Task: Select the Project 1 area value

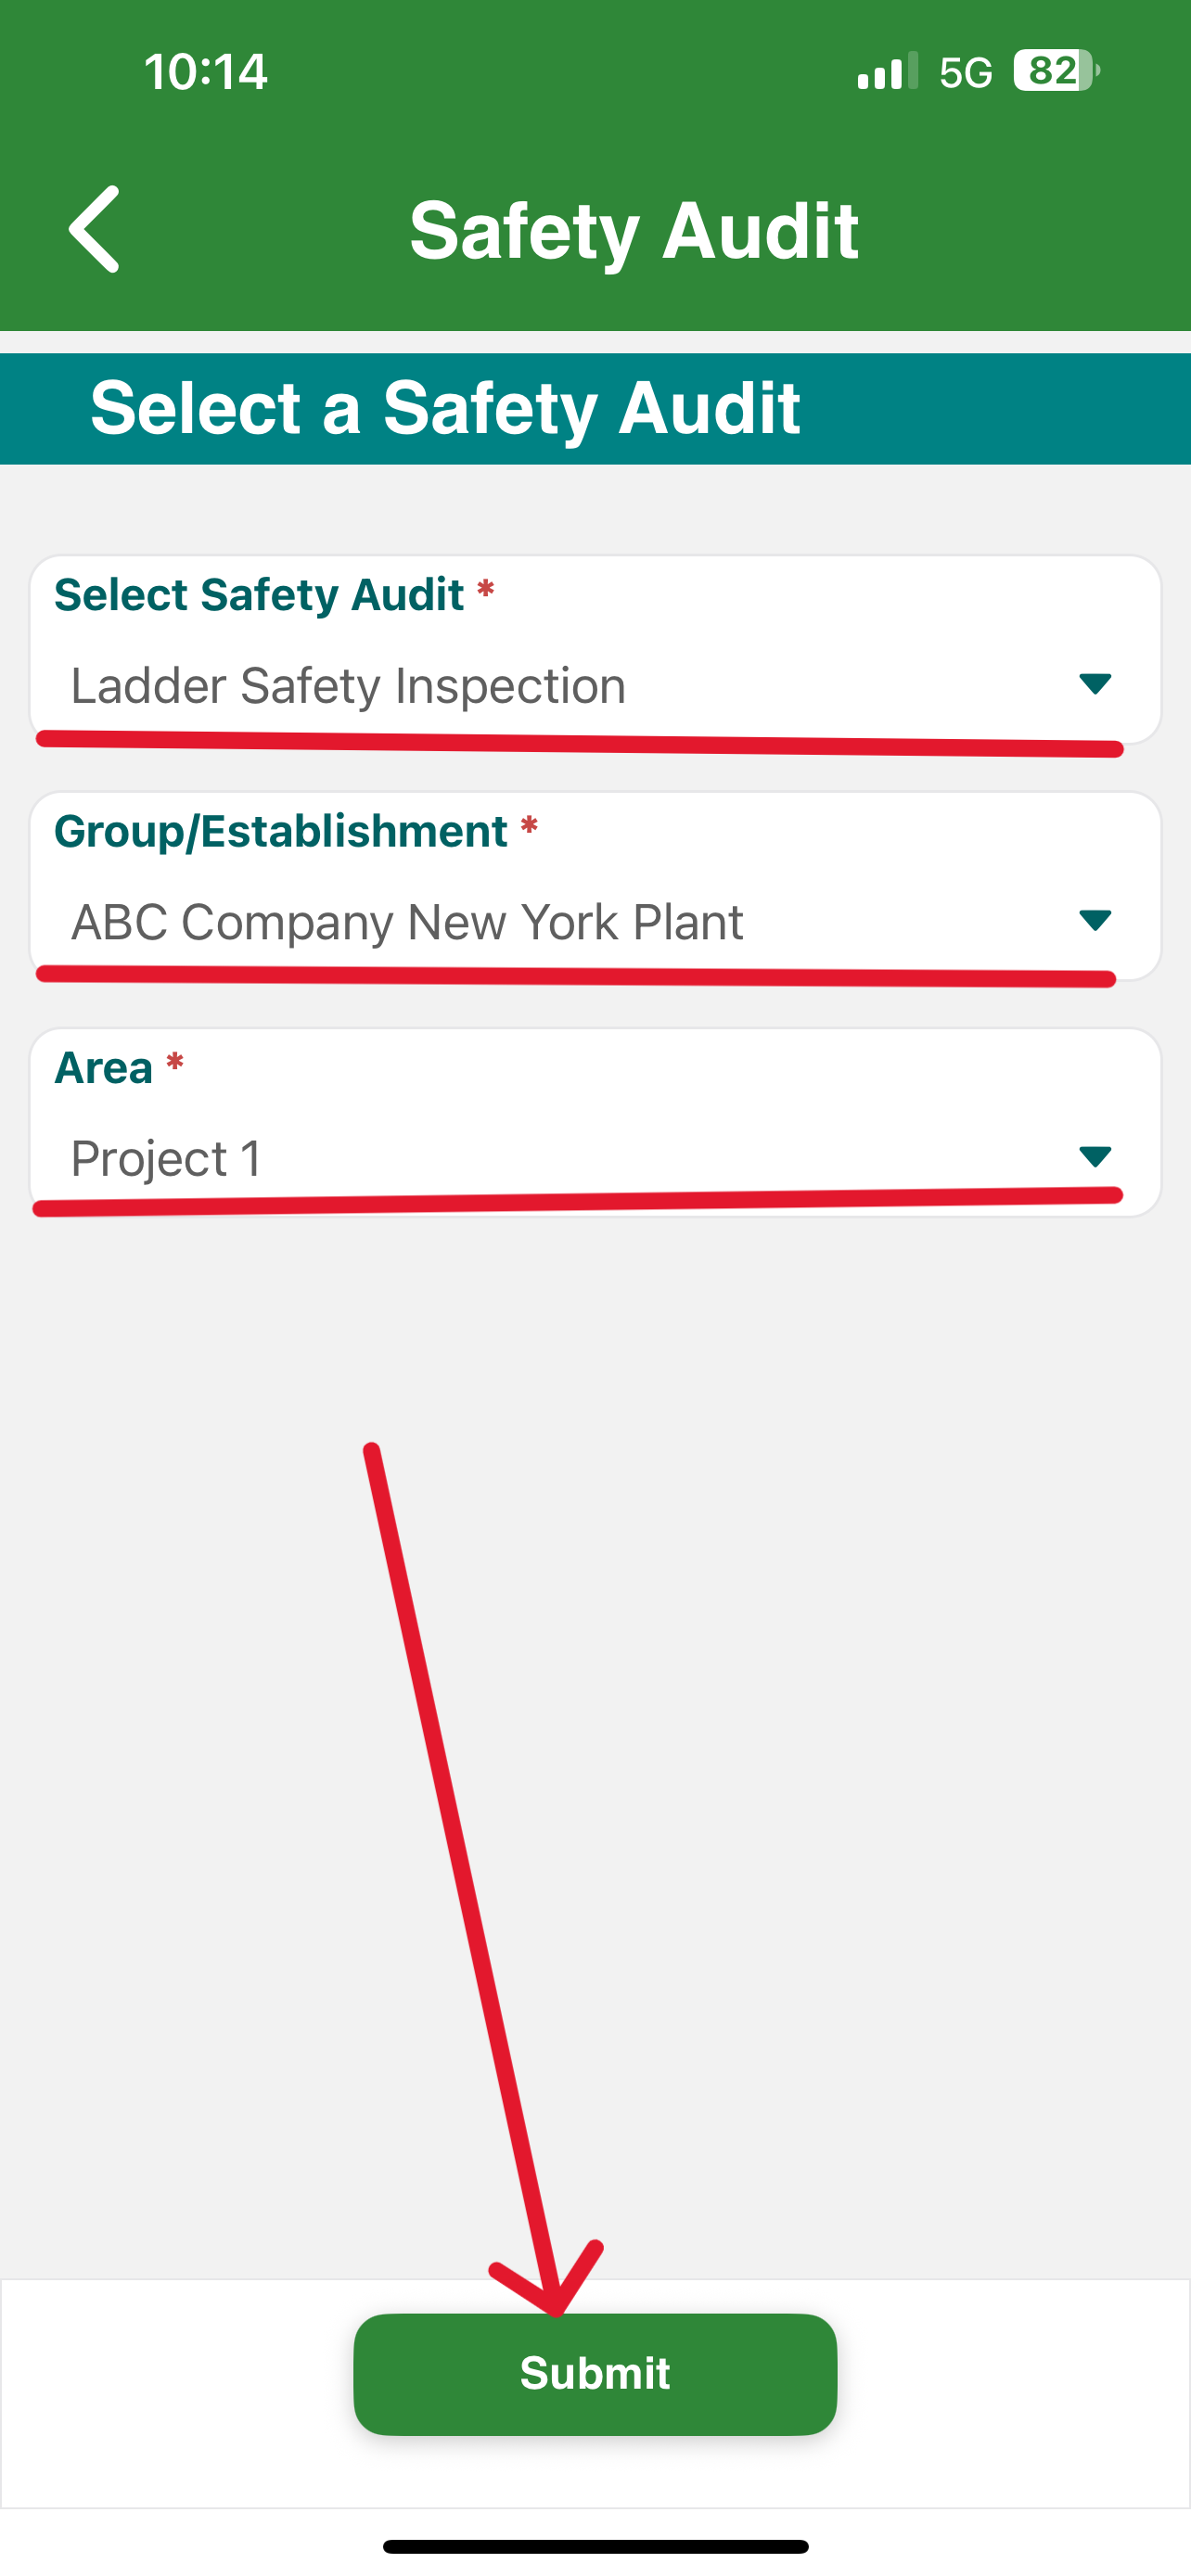Action: (x=166, y=1159)
